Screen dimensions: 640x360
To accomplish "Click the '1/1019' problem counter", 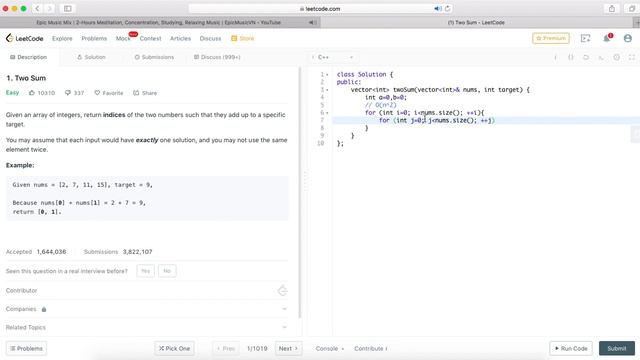I will click(257, 349).
